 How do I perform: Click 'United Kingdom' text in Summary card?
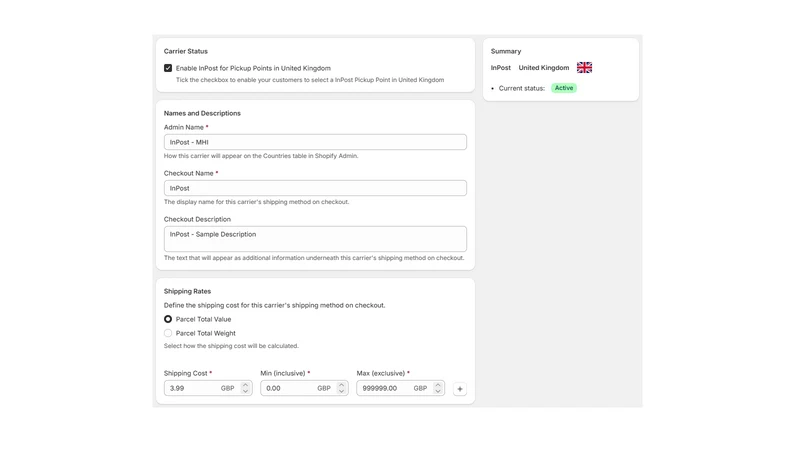(x=544, y=67)
